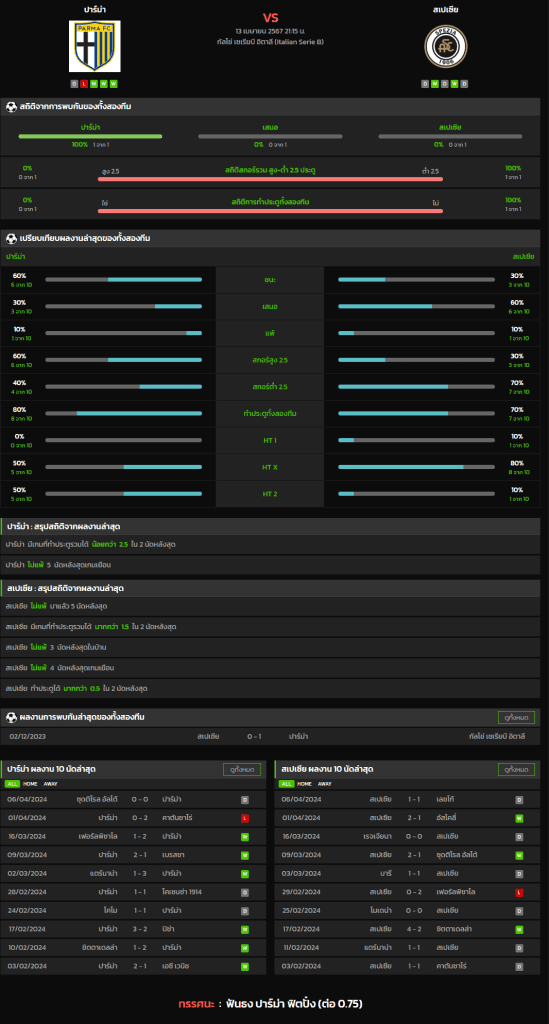The width and height of the screenshot is (549, 1024).
Task: Click the D badge on Südtirol 0-0 Parma row
Action: (245, 799)
